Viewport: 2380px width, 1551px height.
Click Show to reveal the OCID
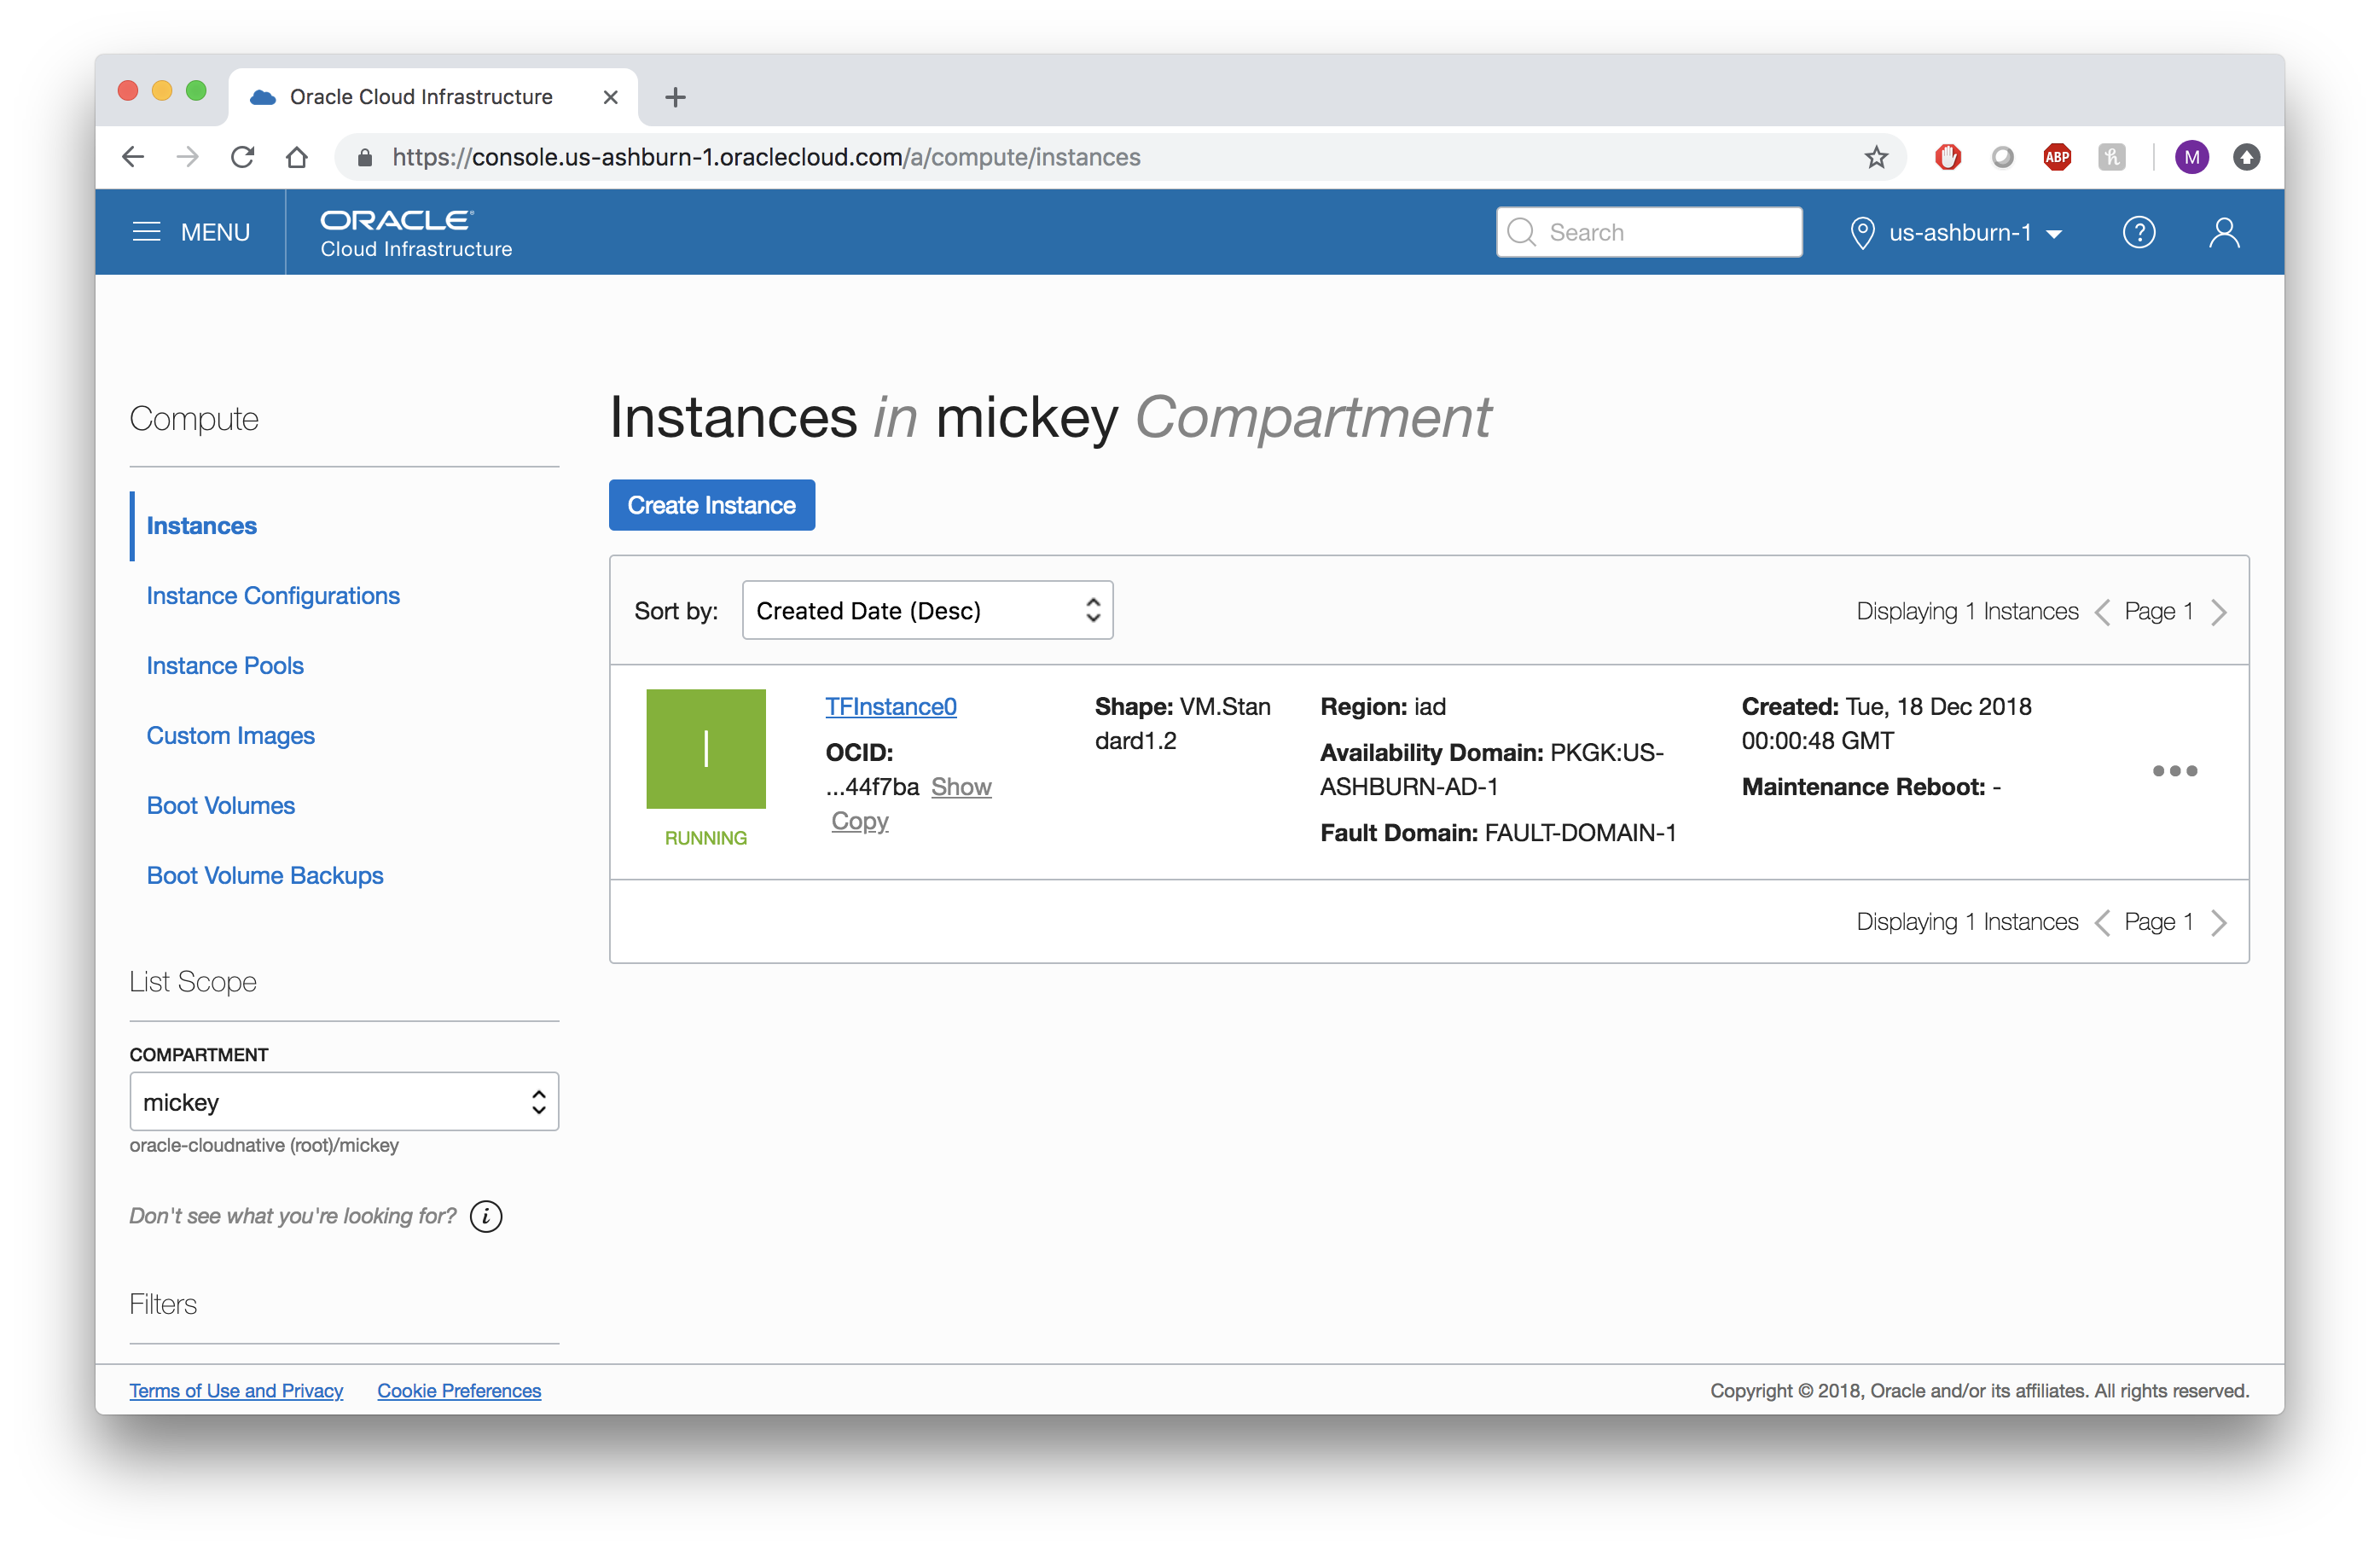pyautogui.click(x=961, y=787)
